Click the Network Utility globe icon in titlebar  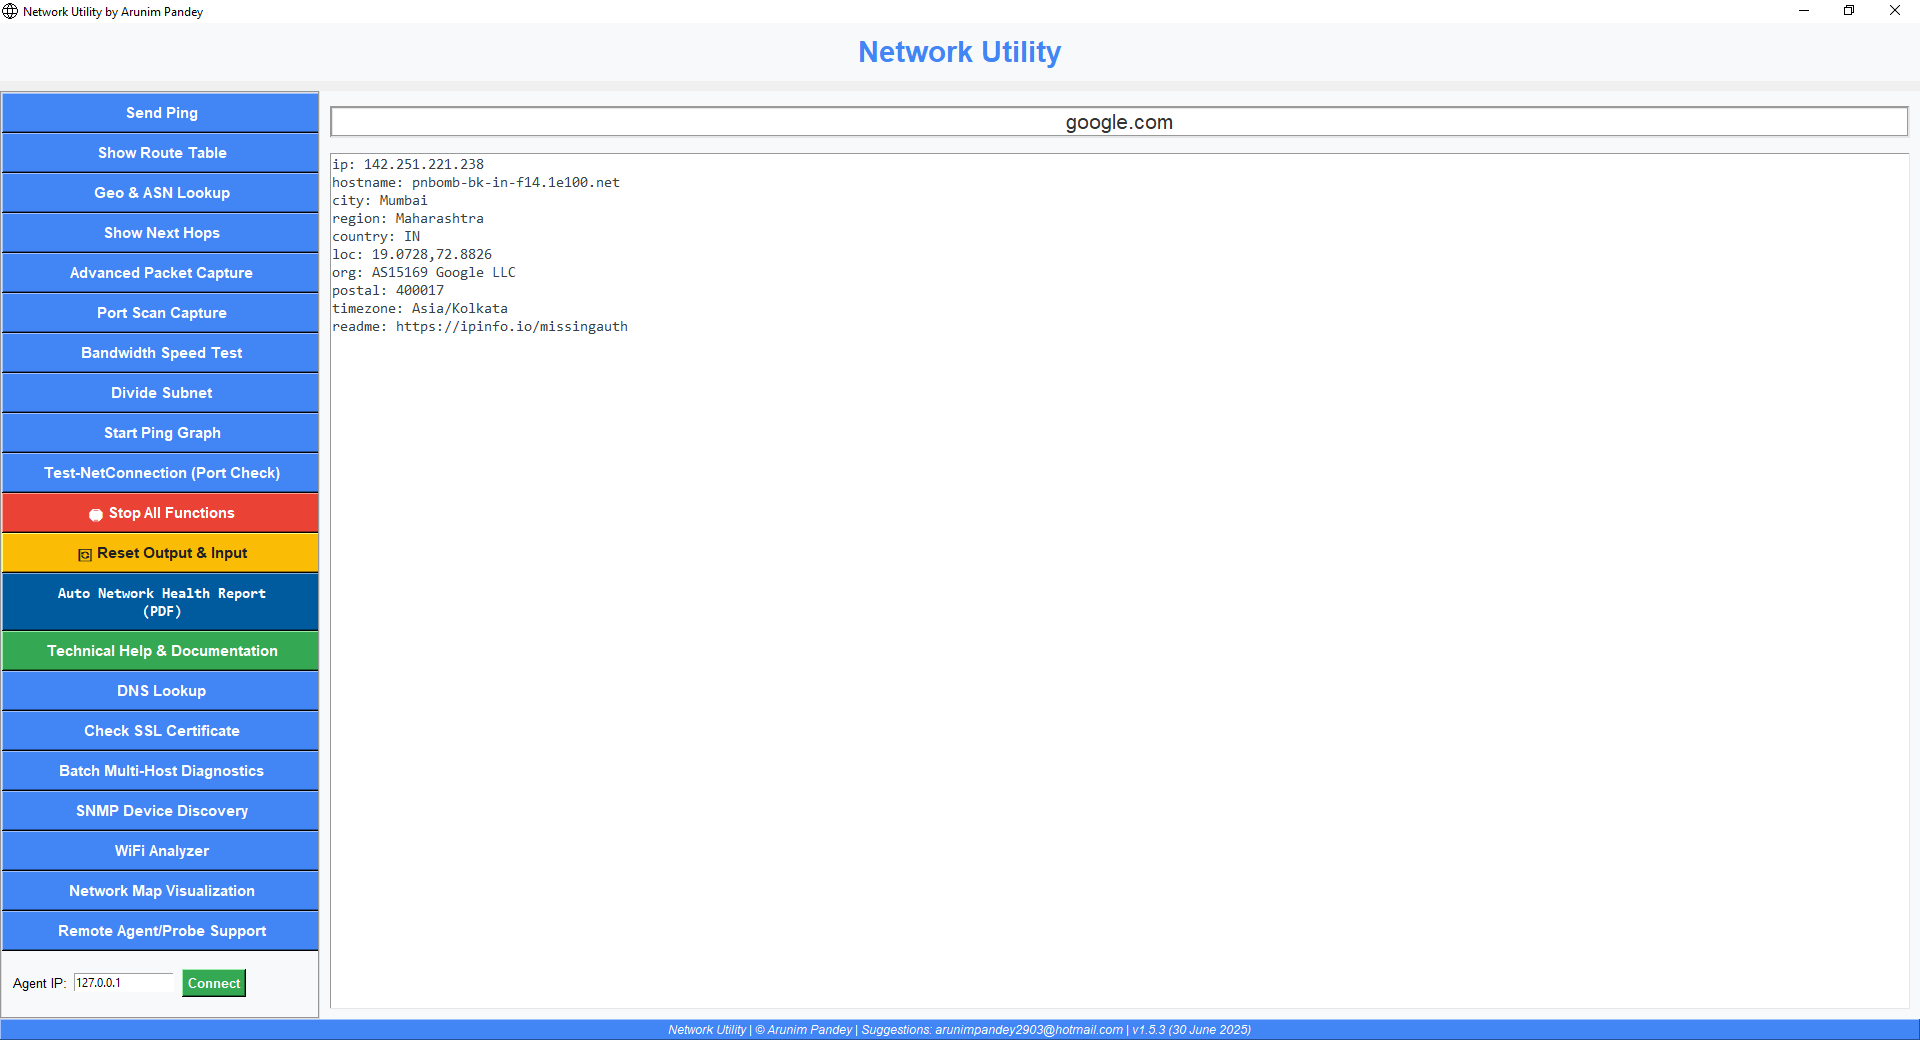10,11
